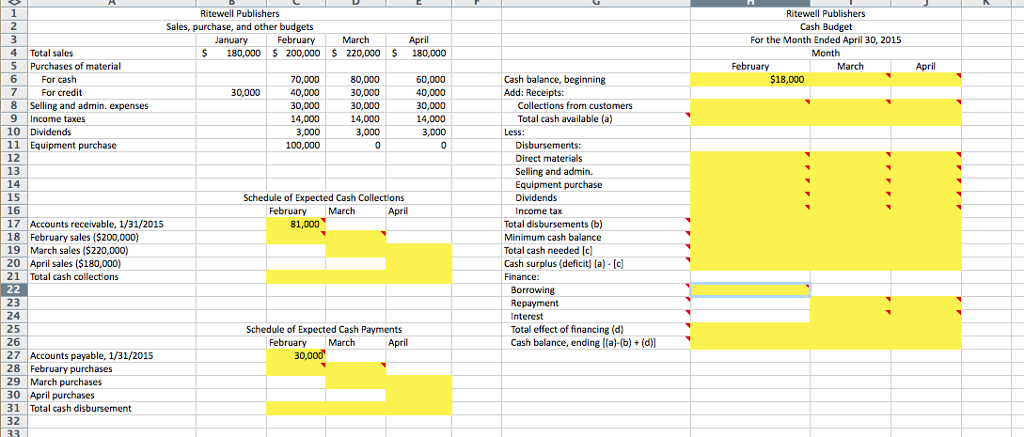Select the 30,000 accounts payable February cell
Image resolution: width=1024 pixels, height=437 pixels.
(x=296, y=356)
